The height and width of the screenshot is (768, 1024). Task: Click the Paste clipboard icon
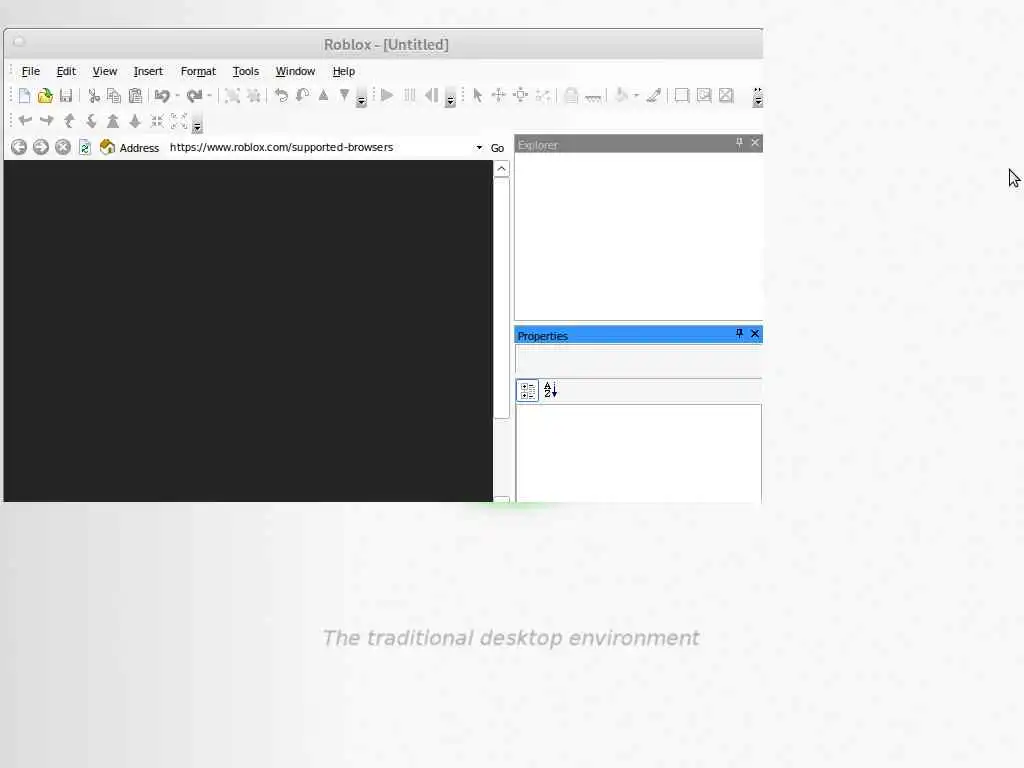[x=135, y=96]
